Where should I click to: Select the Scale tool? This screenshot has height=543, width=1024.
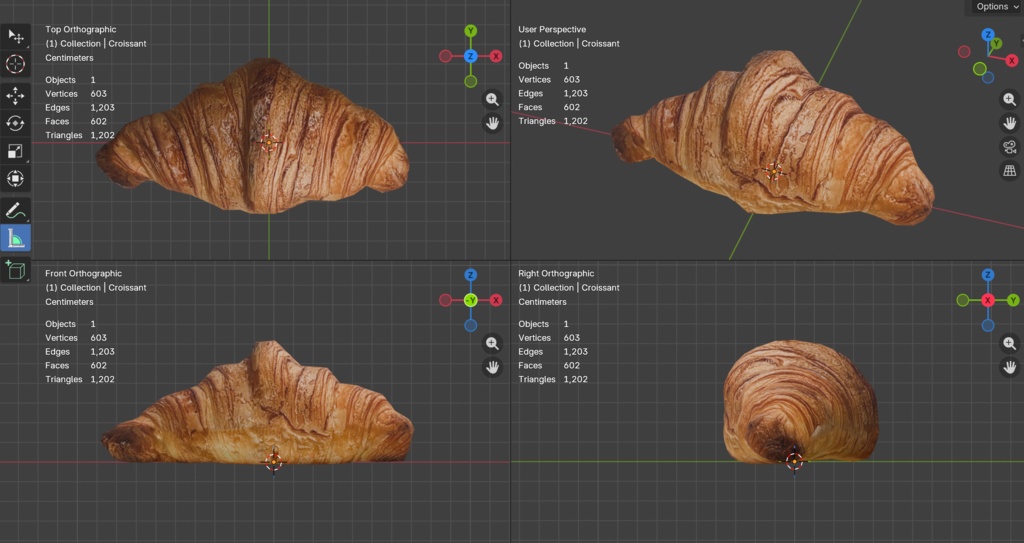coord(15,151)
